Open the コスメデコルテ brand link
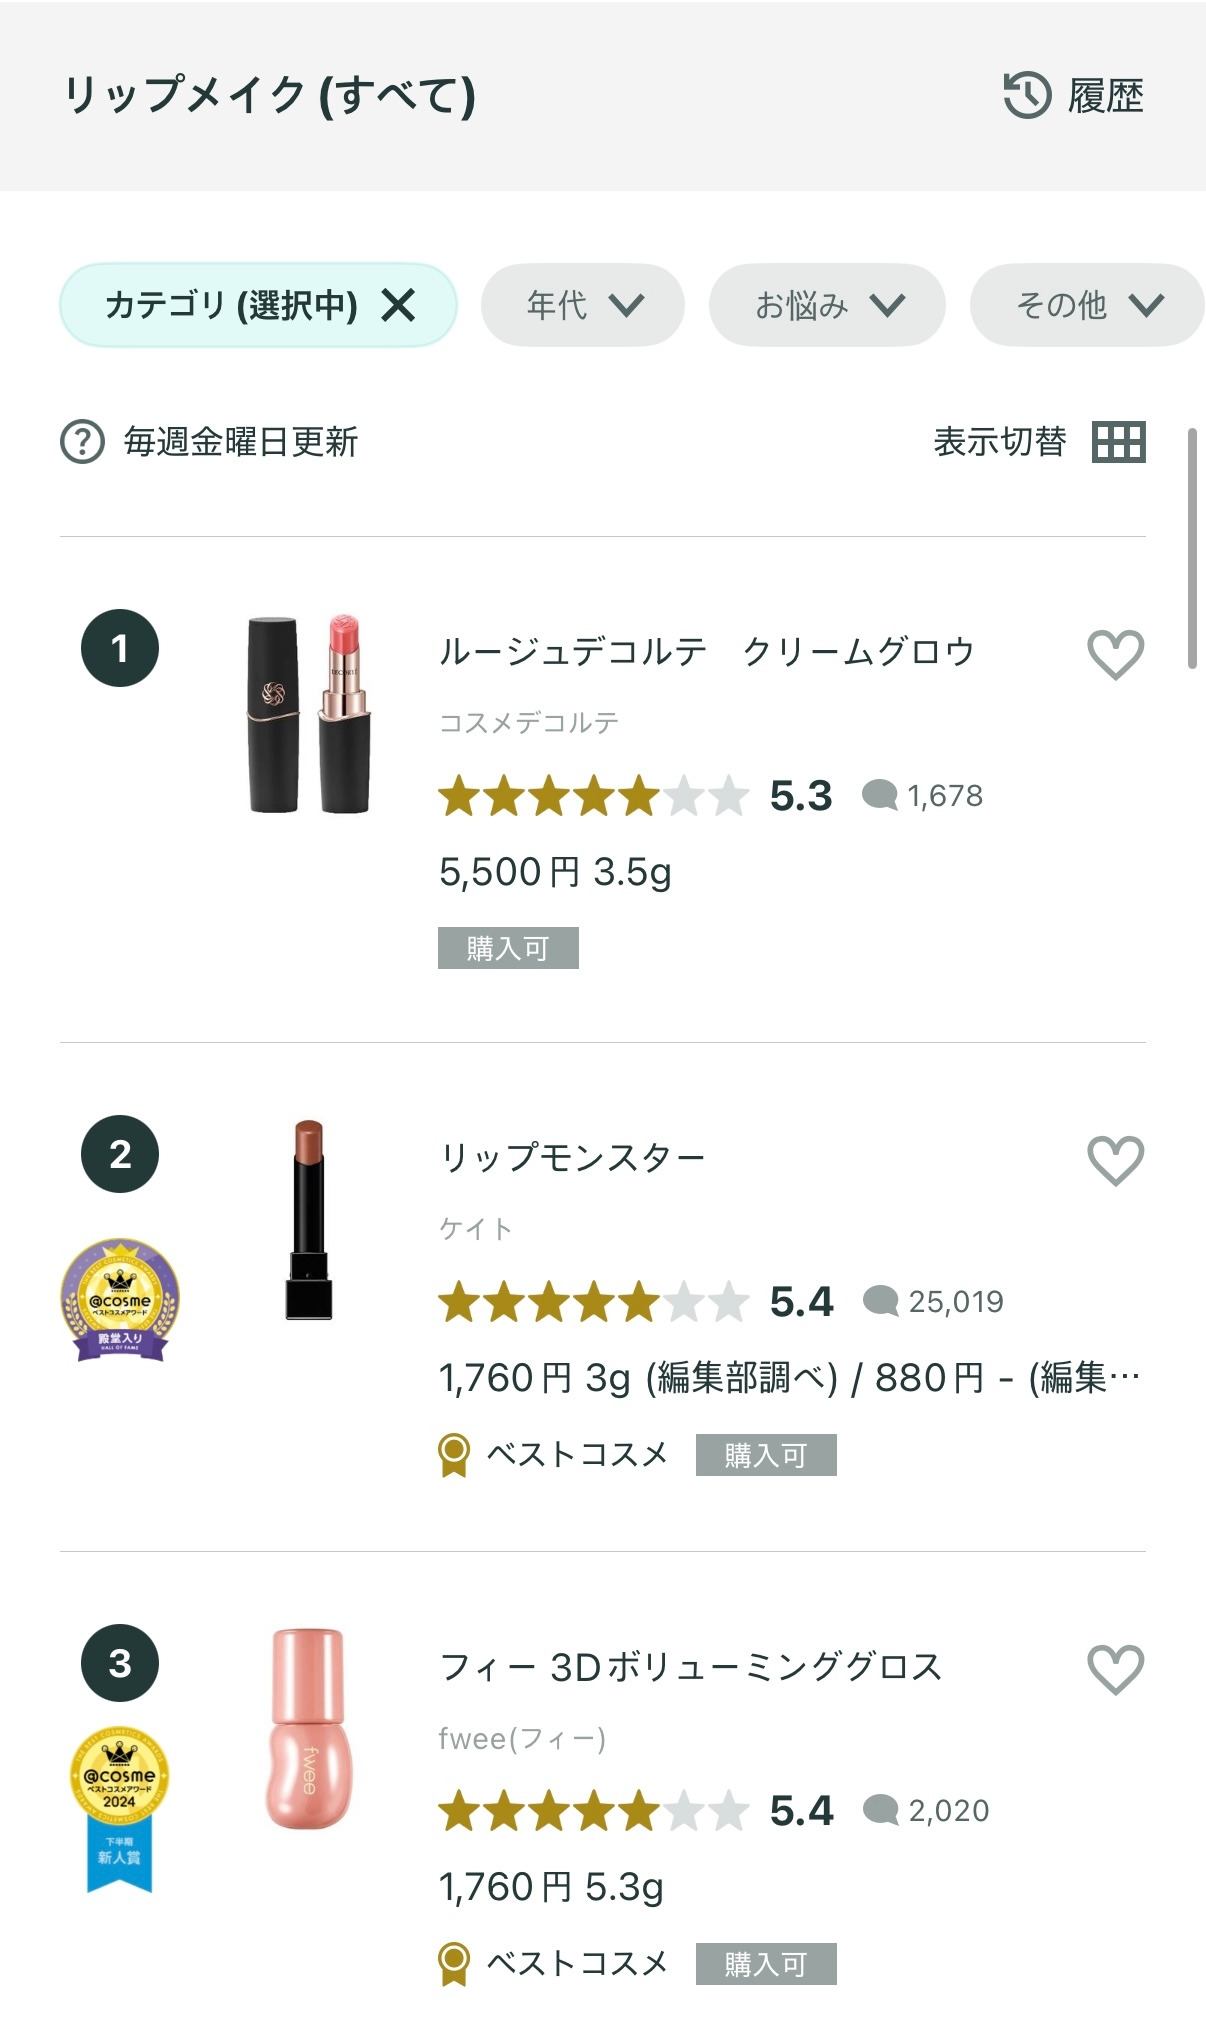 (x=529, y=722)
